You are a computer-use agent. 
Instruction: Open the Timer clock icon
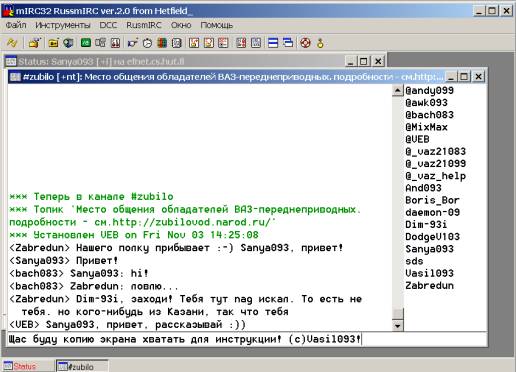click(x=147, y=43)
